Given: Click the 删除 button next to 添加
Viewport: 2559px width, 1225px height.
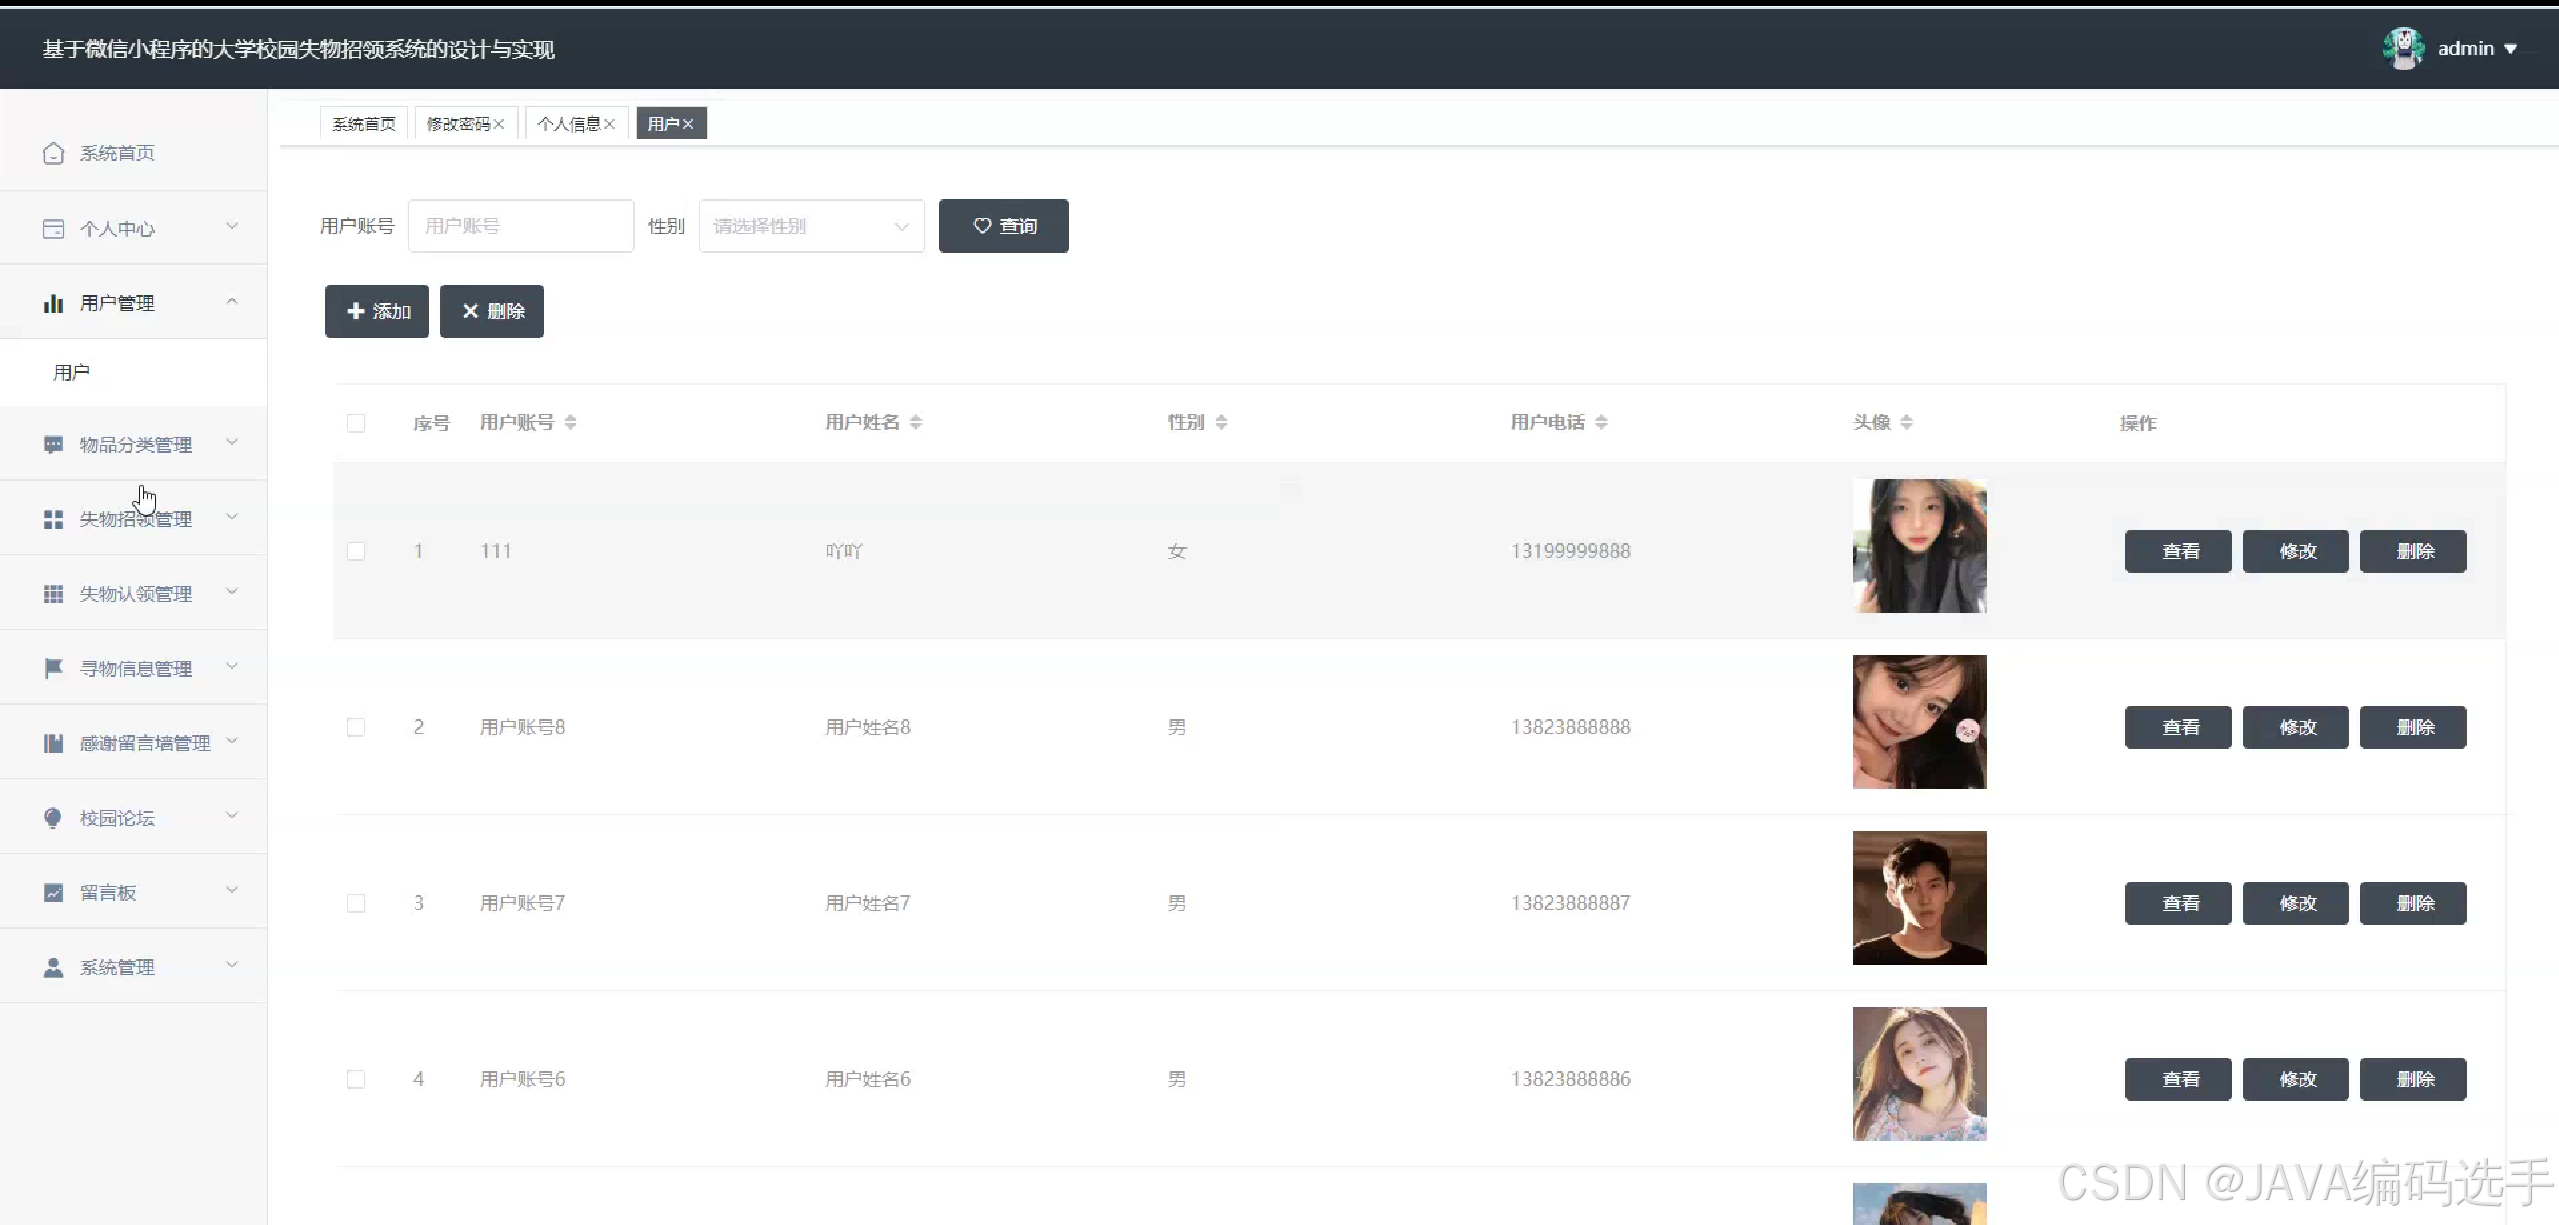Looking at the screenshot, I should click(x=492, y=311).
